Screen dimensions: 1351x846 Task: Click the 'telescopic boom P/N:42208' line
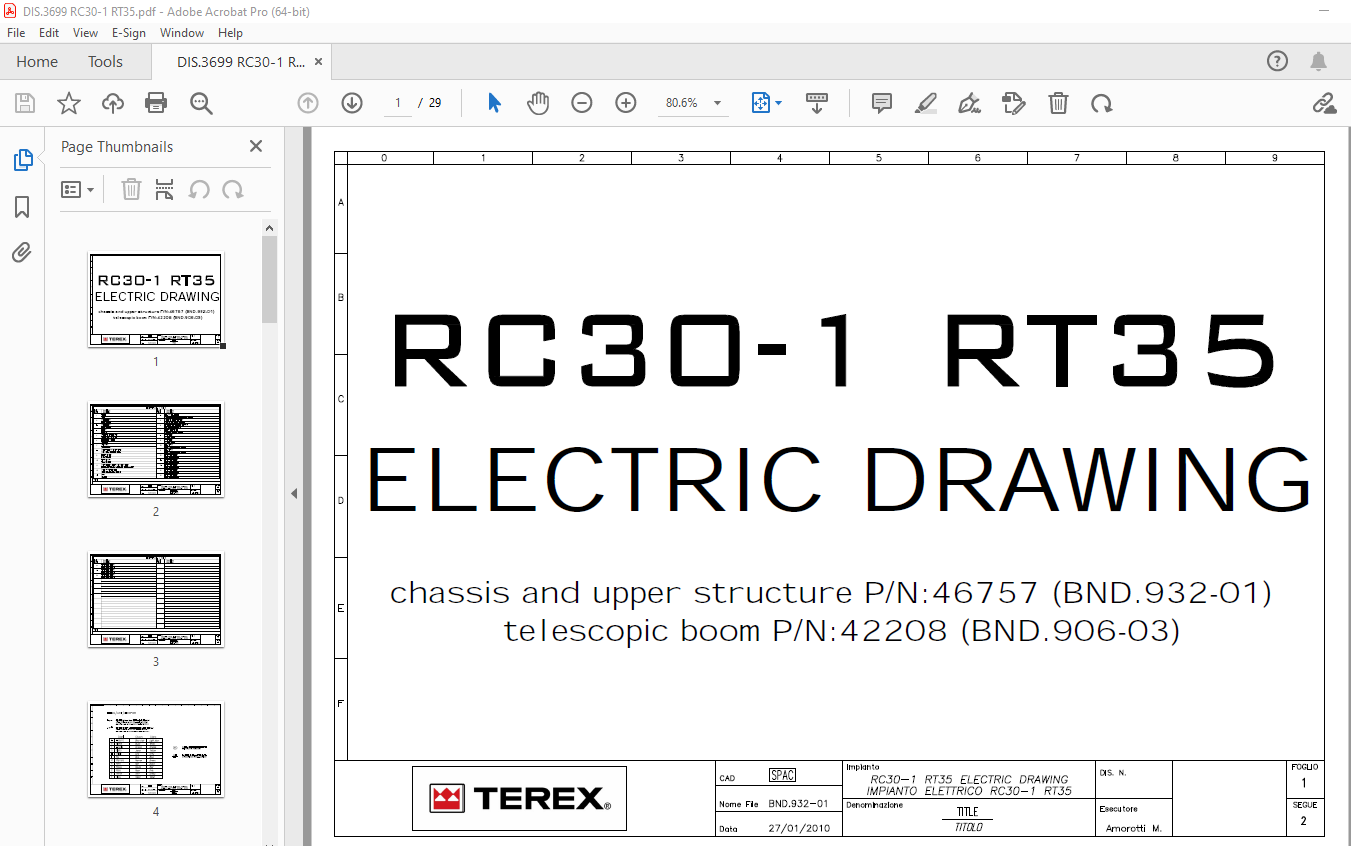pos(841,631)
